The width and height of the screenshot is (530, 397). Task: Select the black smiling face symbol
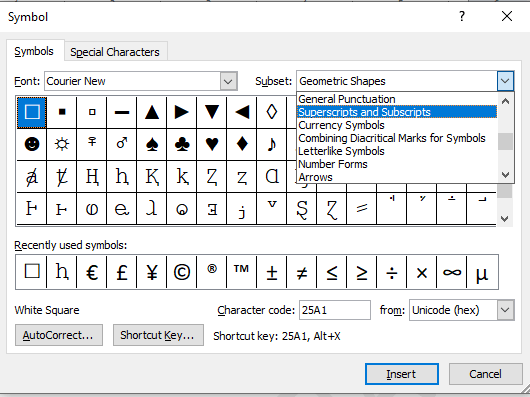pos(32,144)
